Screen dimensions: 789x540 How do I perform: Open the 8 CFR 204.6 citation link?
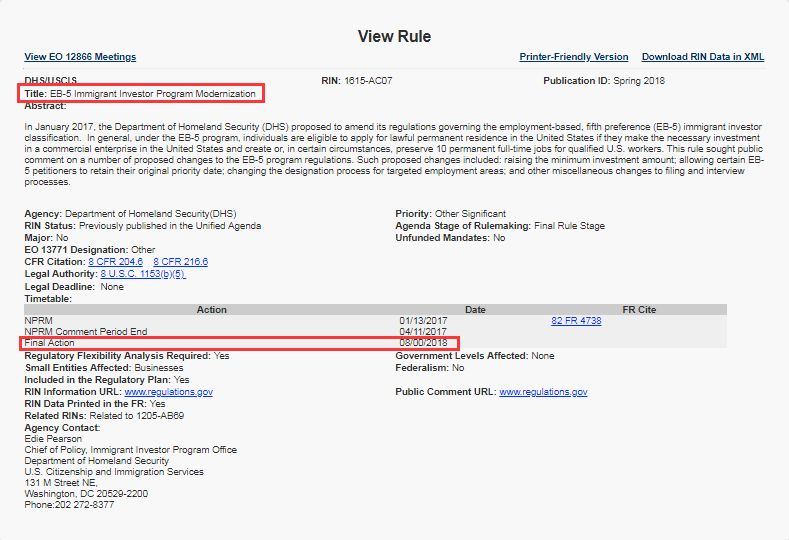116,262
